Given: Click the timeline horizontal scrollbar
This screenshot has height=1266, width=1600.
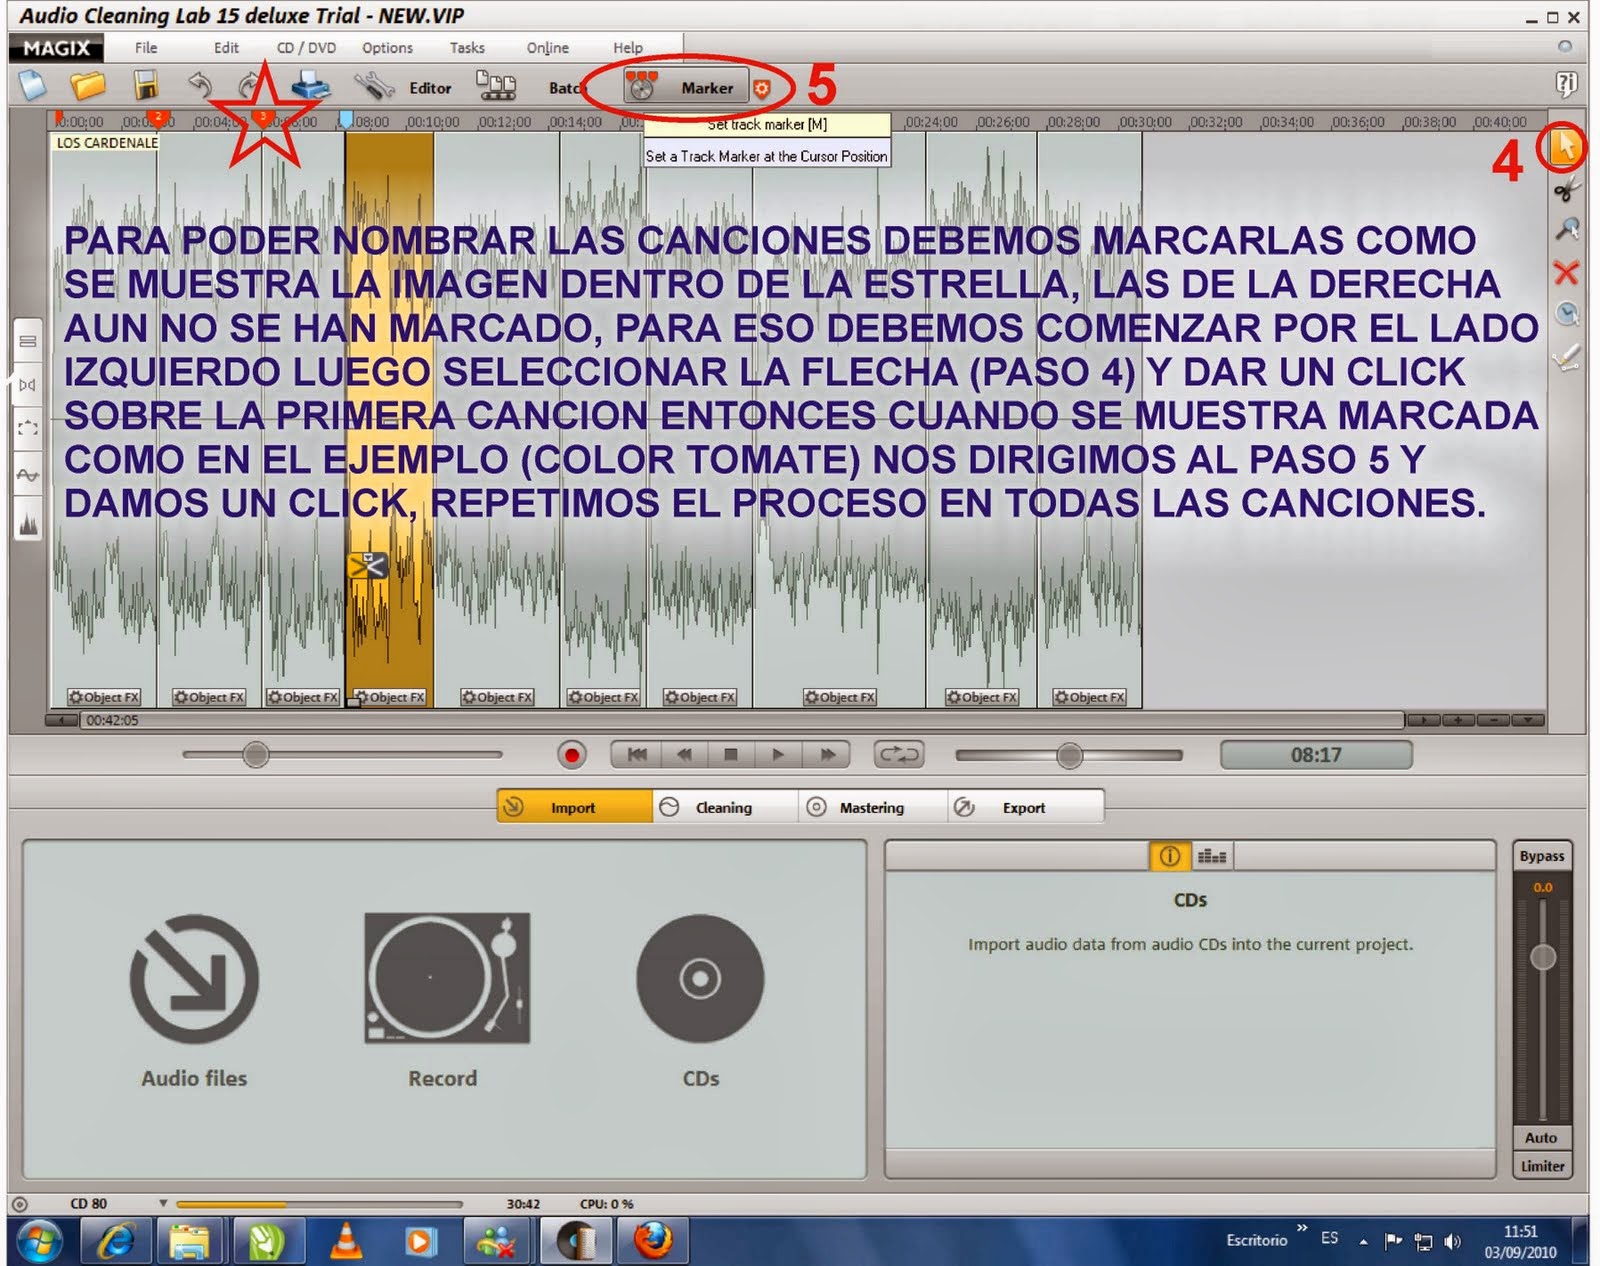Looking at the screenshot, I should [x=740, y=720].
